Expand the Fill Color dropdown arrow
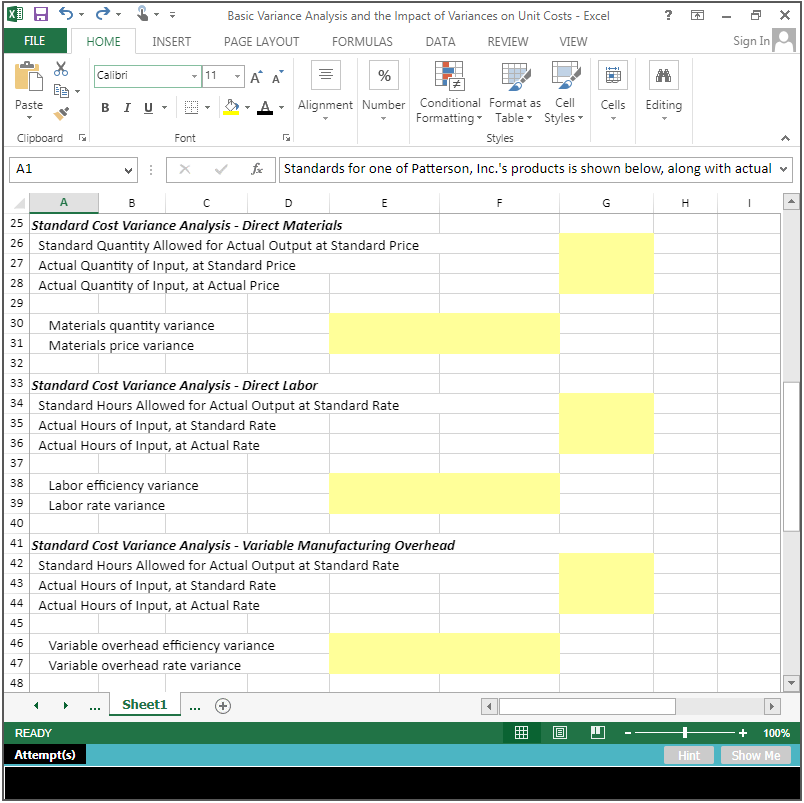Image resolution: width=804 pixels, height=803 pixels. [247, 108]
